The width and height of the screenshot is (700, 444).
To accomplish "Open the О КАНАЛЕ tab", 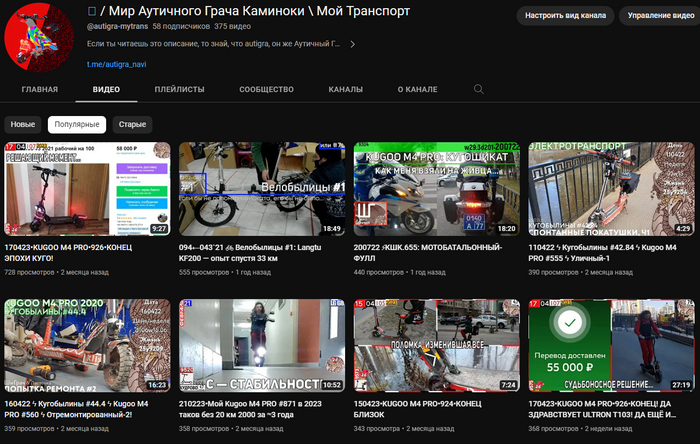I will 417,89.
